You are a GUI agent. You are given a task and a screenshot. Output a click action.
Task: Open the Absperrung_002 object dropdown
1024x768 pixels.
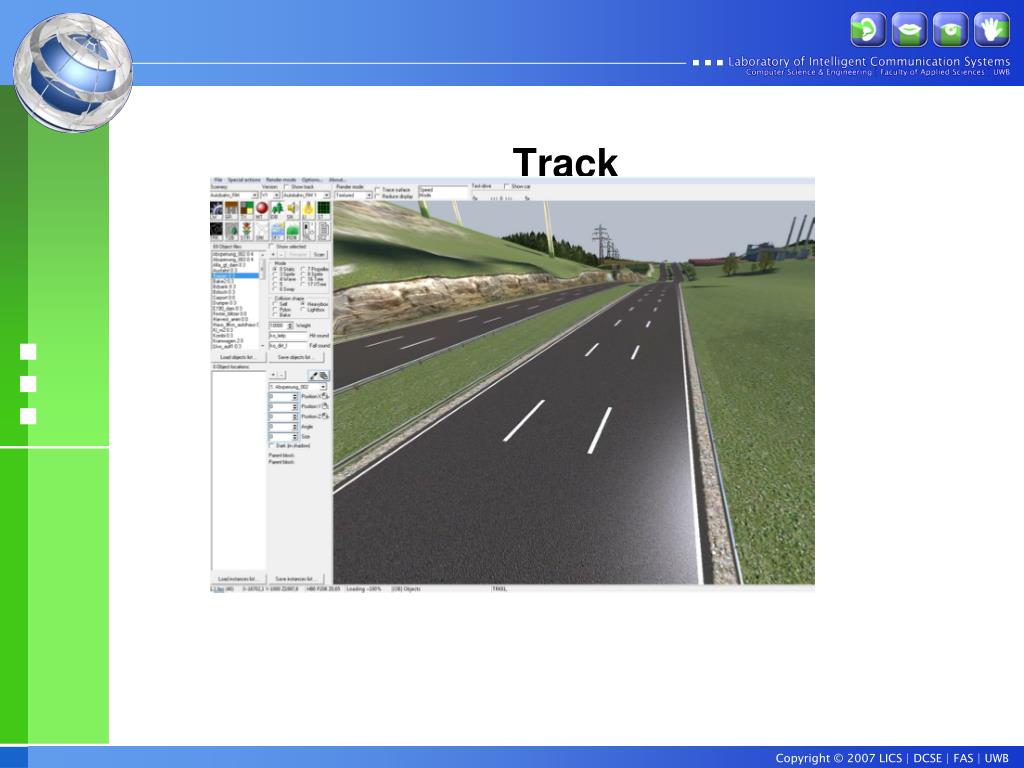click(x=298, y=387)
